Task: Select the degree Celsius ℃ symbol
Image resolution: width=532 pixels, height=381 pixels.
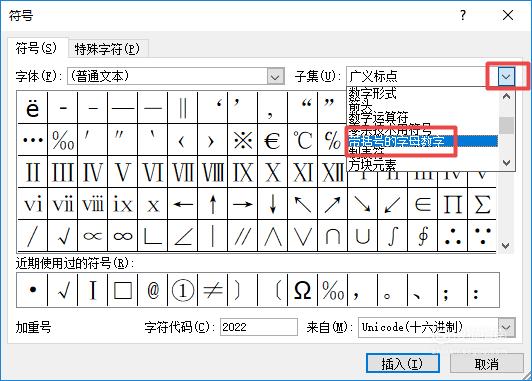Action: pyautogui.click(x=303, y=139)
